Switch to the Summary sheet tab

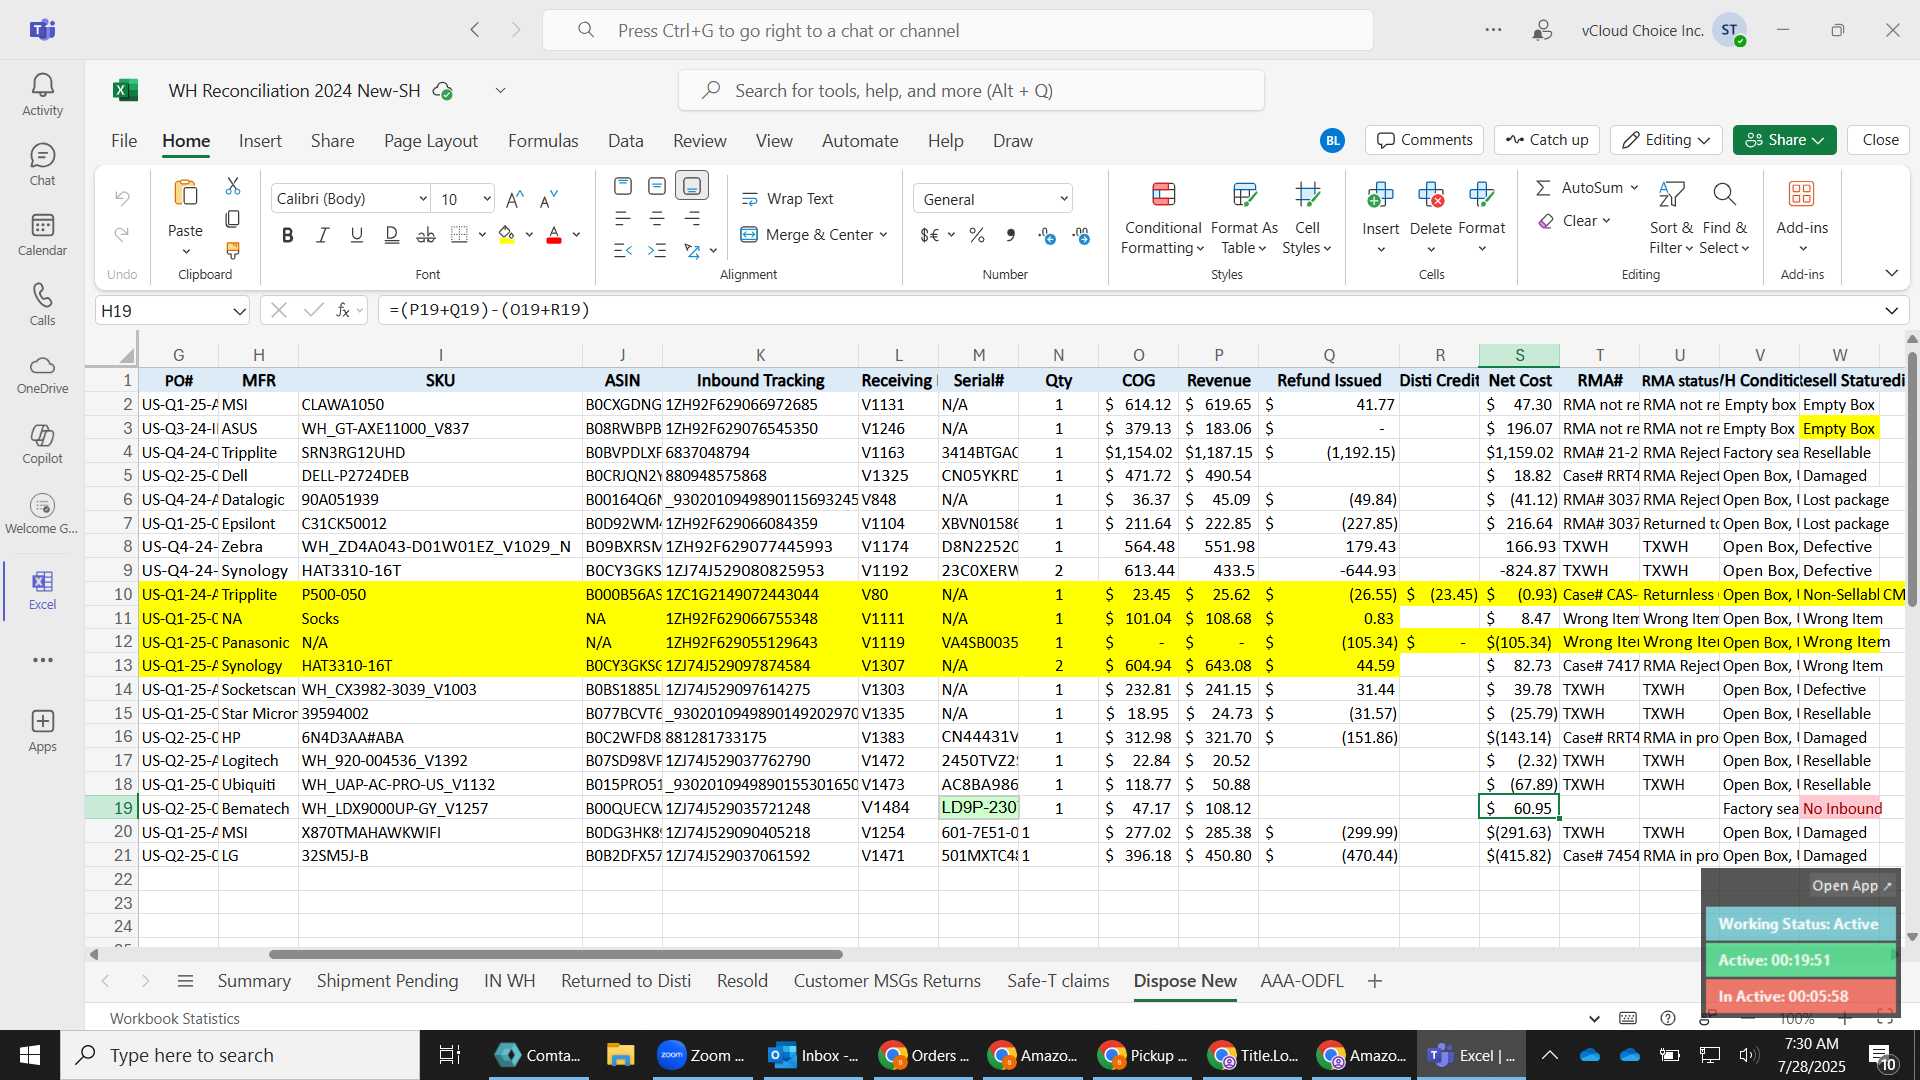(254, 981)
